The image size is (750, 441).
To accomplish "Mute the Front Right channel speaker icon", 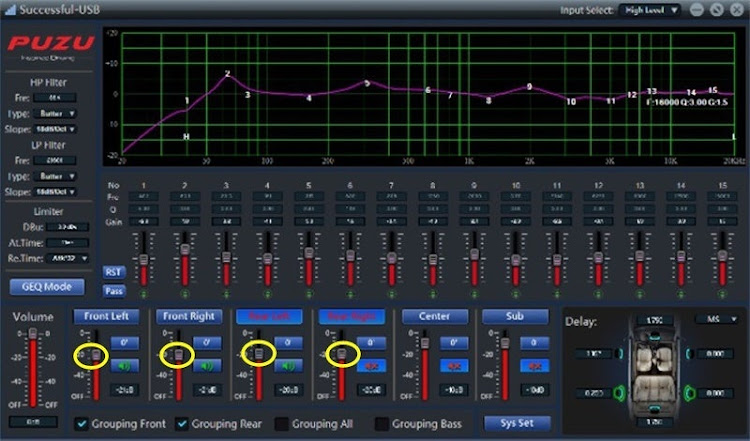I will 207,366.
